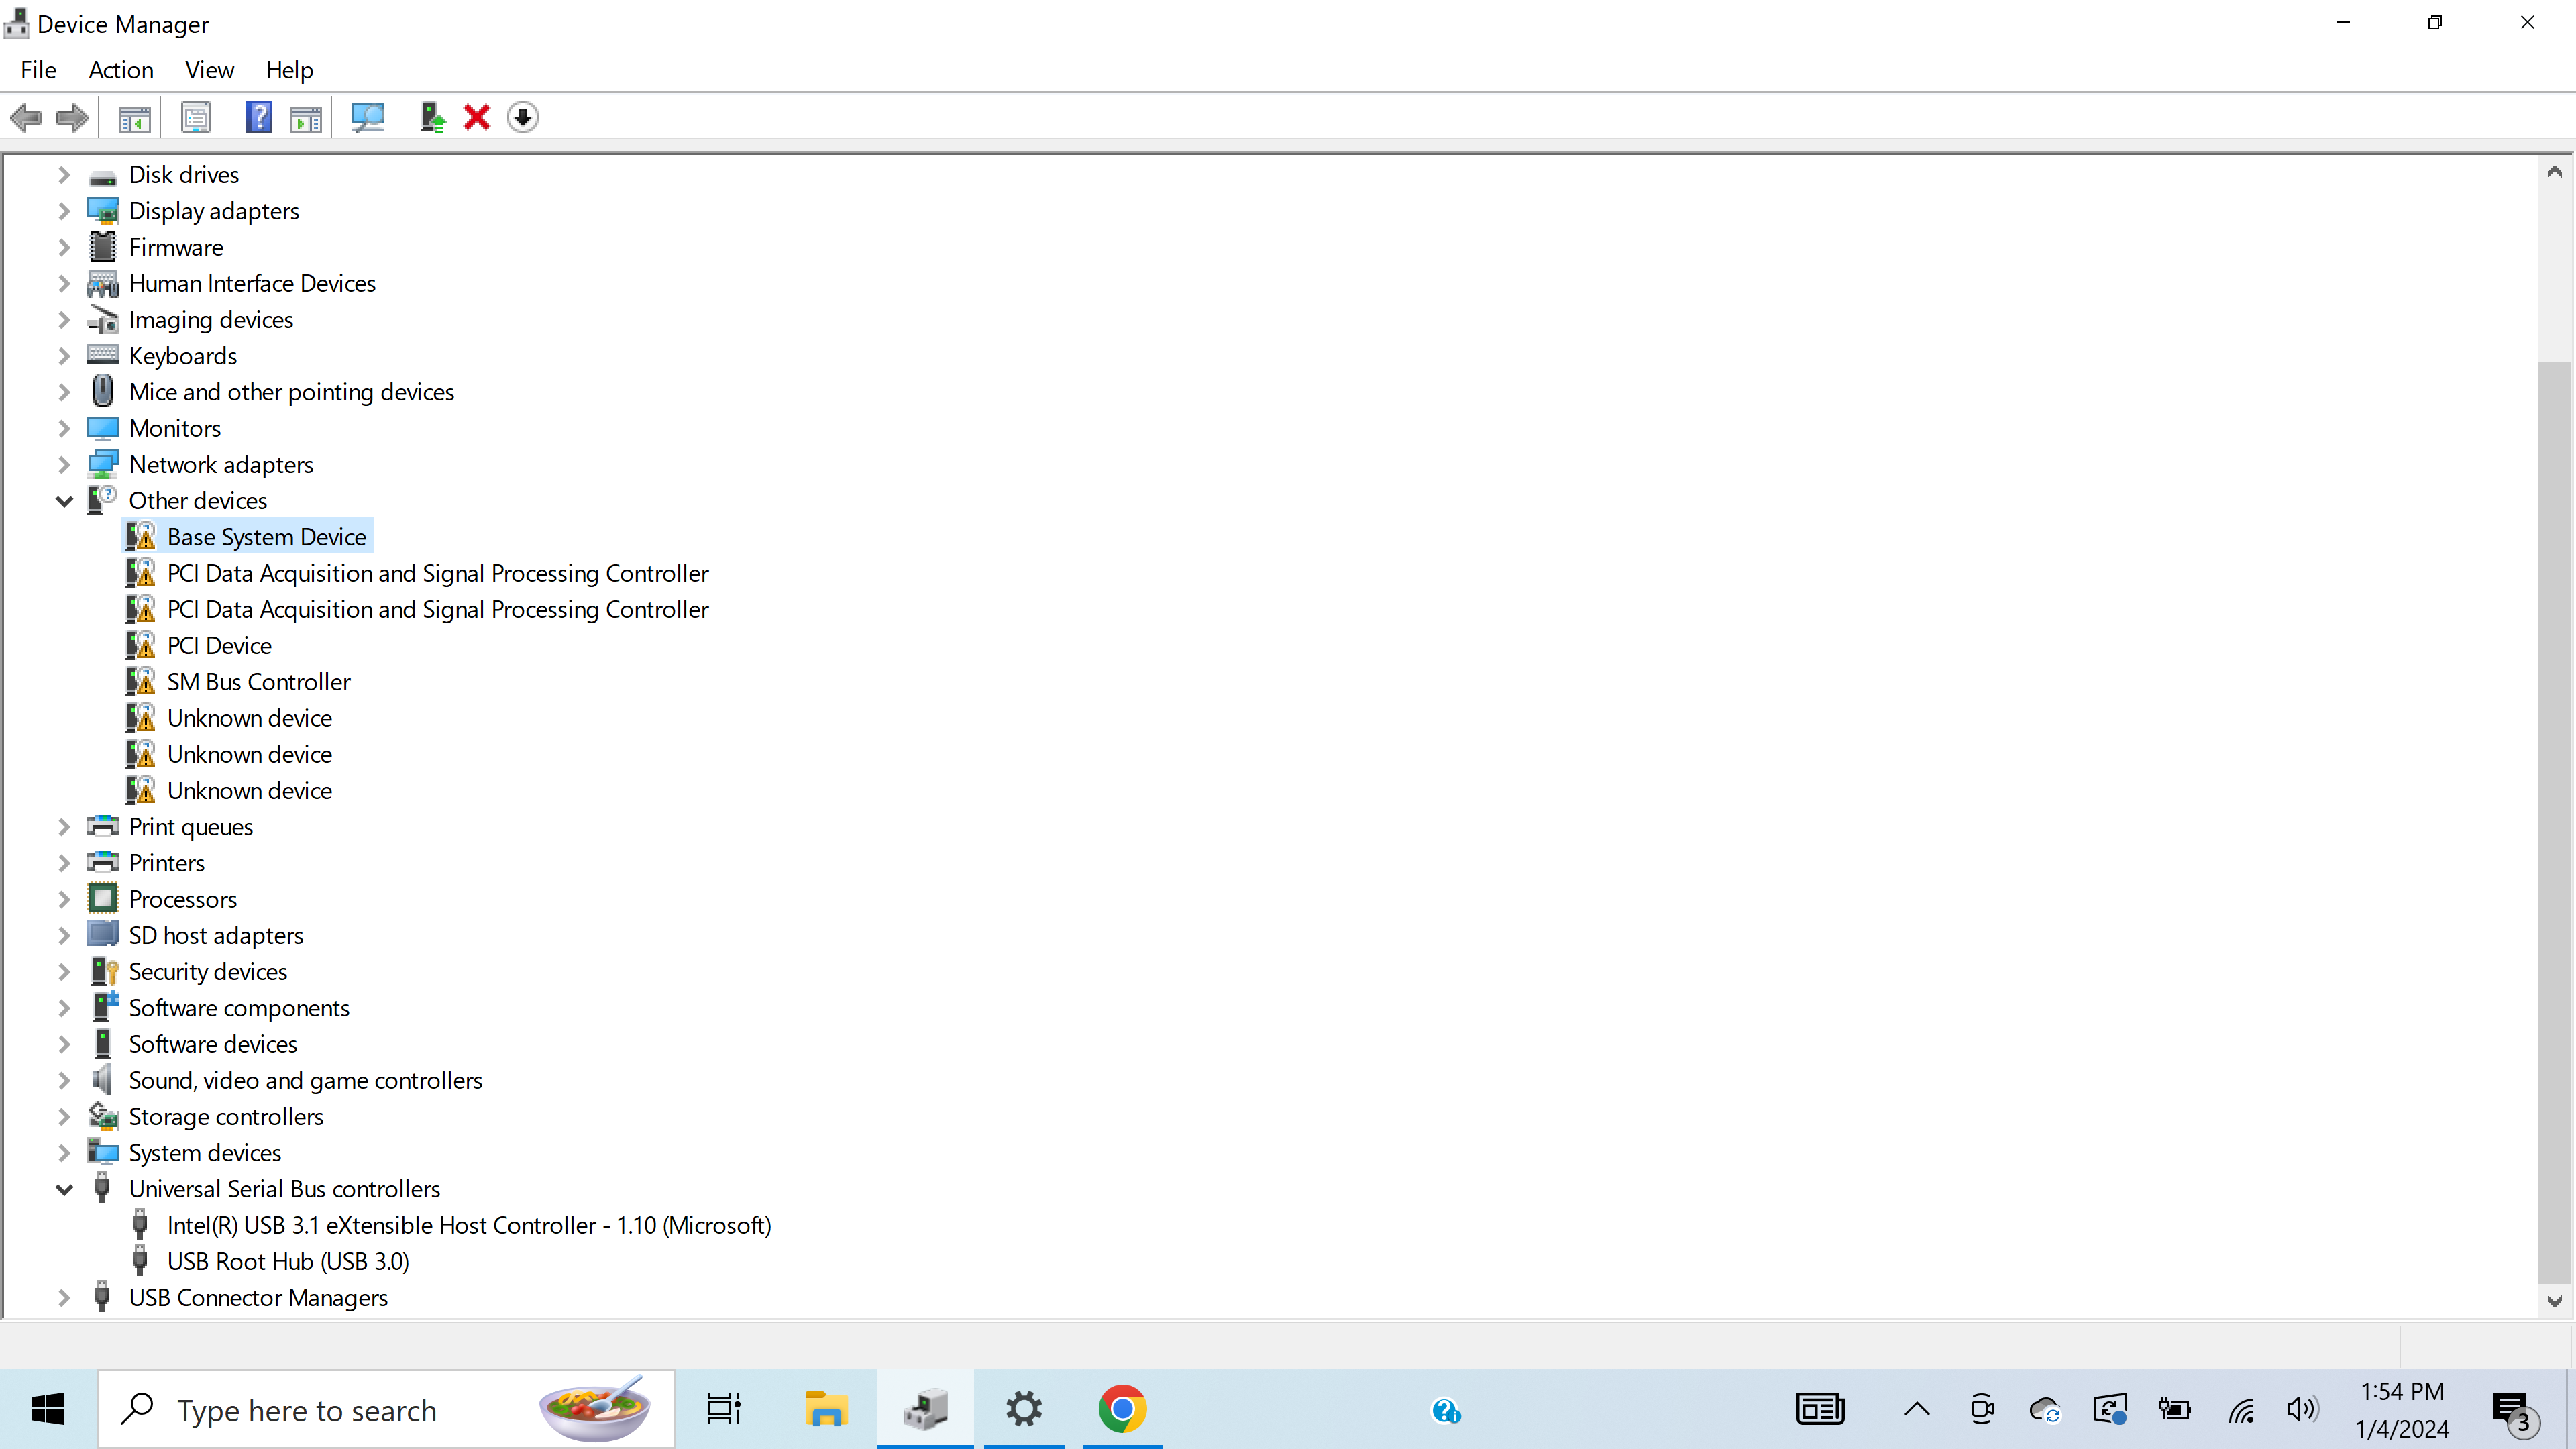Open the View menu
Viewport: 2576px width, 1449px height.
(x=209, y=70)
